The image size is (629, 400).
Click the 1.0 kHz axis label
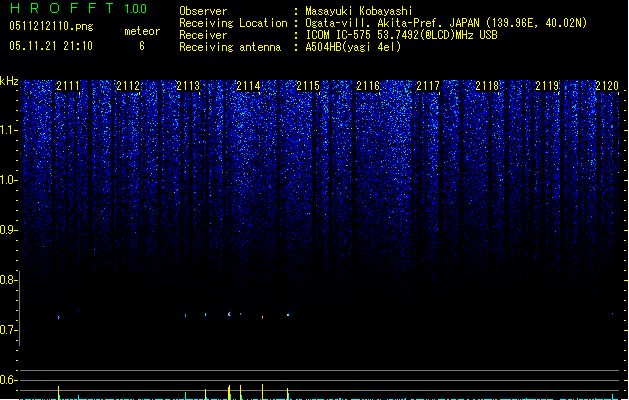(x=8, y=180)
